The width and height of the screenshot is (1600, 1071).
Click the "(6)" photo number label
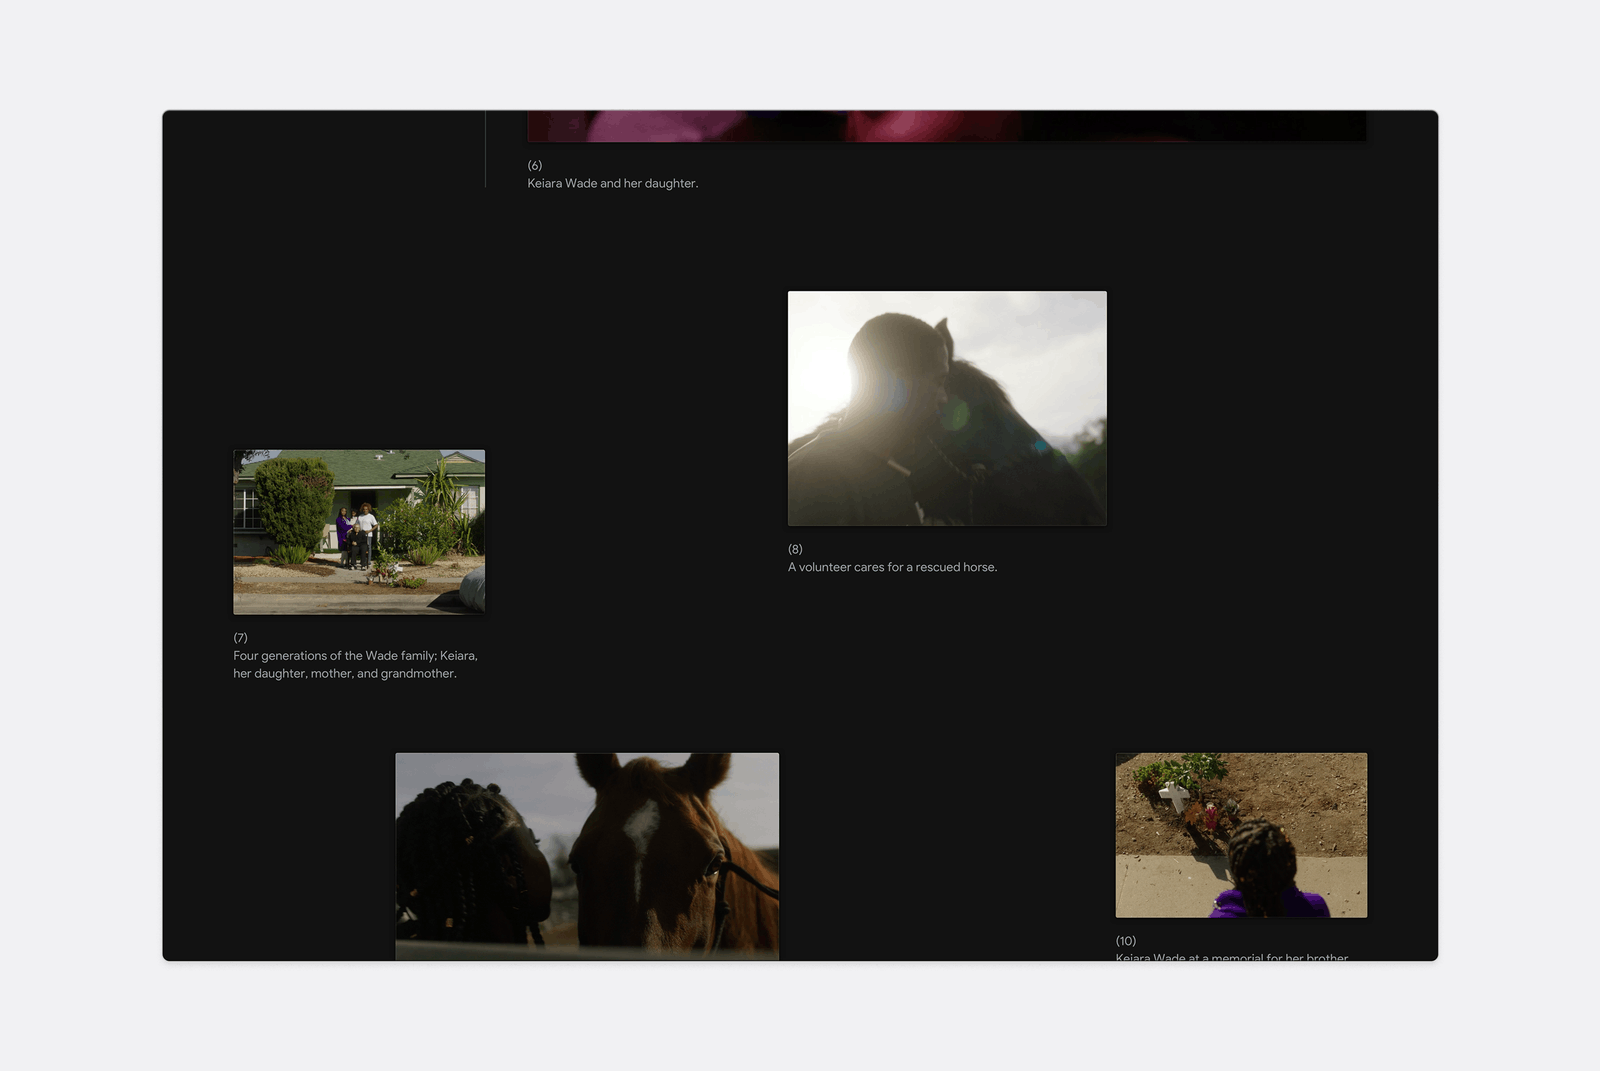tap(535, 165)
